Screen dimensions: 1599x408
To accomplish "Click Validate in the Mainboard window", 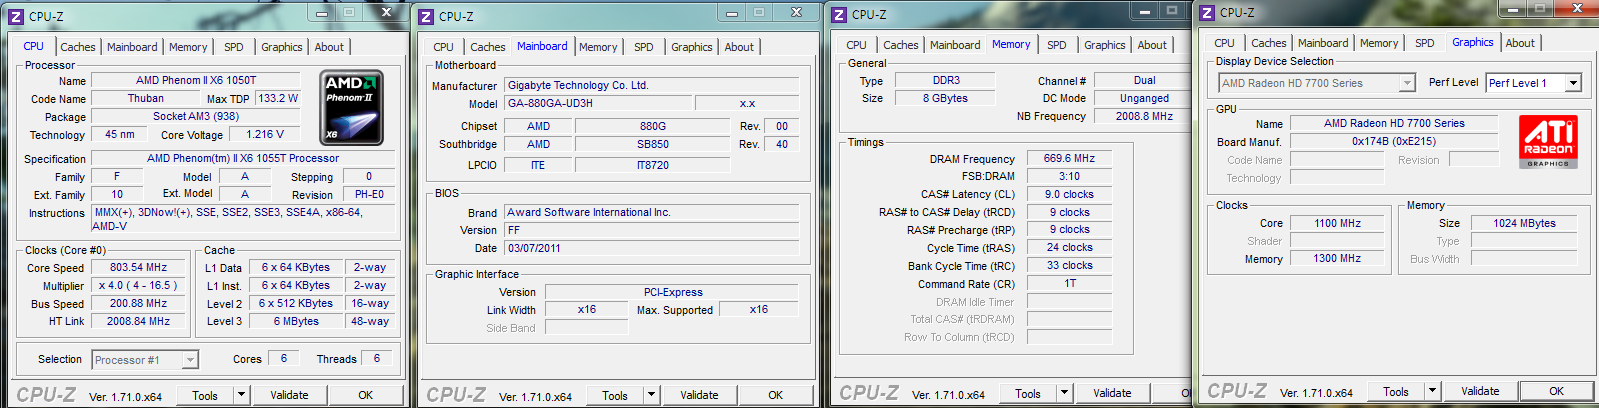I will coord(699,395).
